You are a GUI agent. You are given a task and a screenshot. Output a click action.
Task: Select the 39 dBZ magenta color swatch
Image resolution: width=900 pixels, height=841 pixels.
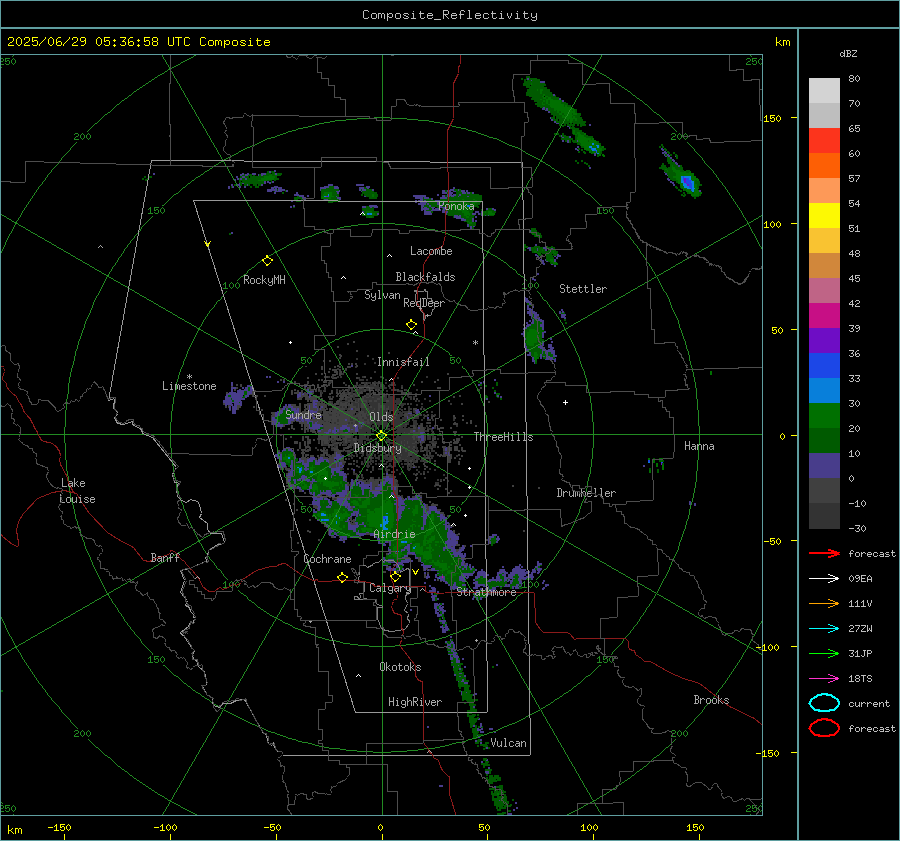coord(824,315)
